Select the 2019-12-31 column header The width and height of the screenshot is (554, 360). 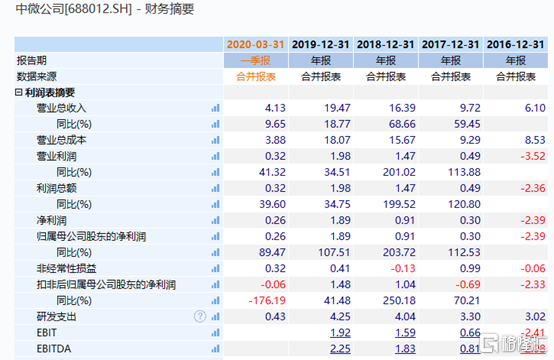[x=321, y=45]
